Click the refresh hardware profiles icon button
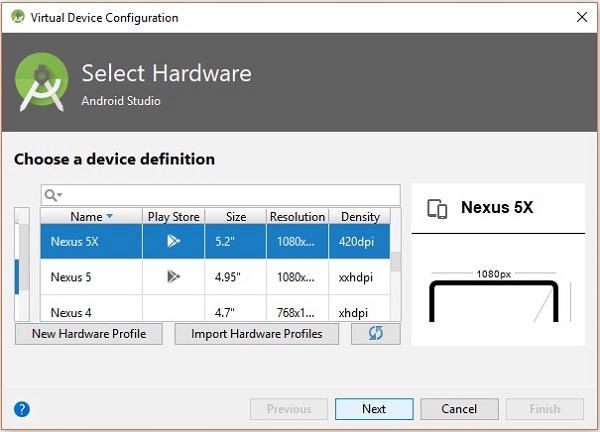Image resolution: width=600 pixels, height=432 pixels. pos(376,334)
